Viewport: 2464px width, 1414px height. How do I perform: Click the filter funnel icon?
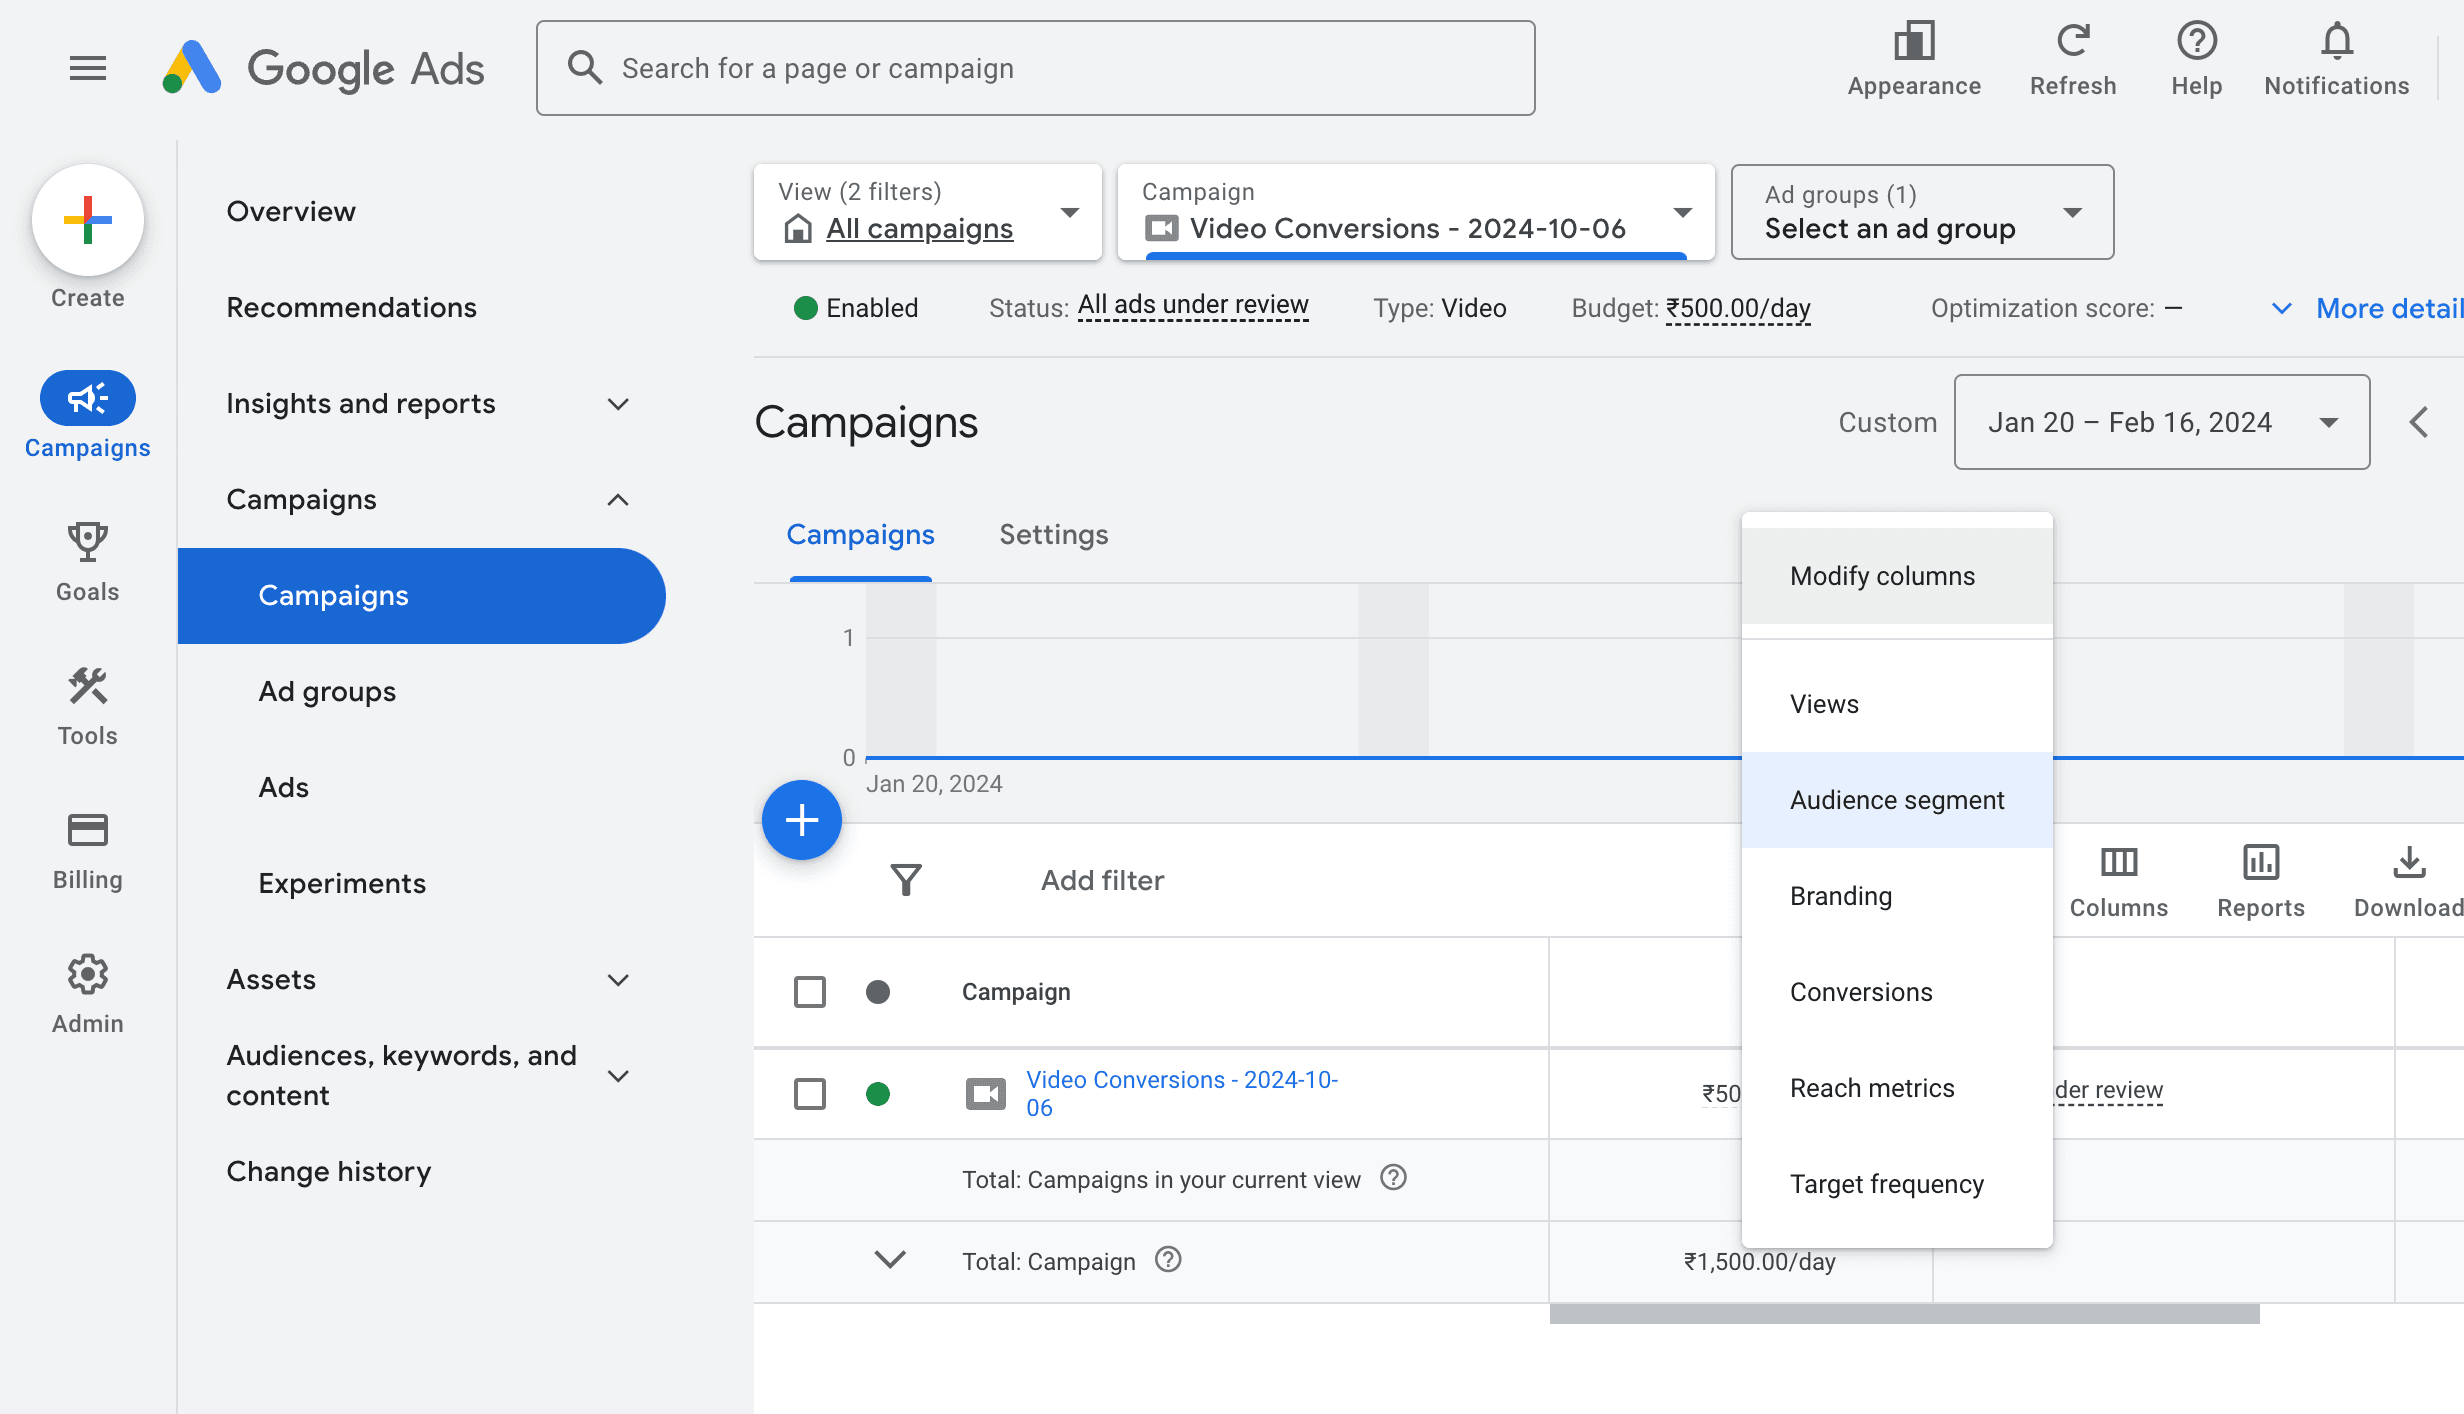coord(905,880)
